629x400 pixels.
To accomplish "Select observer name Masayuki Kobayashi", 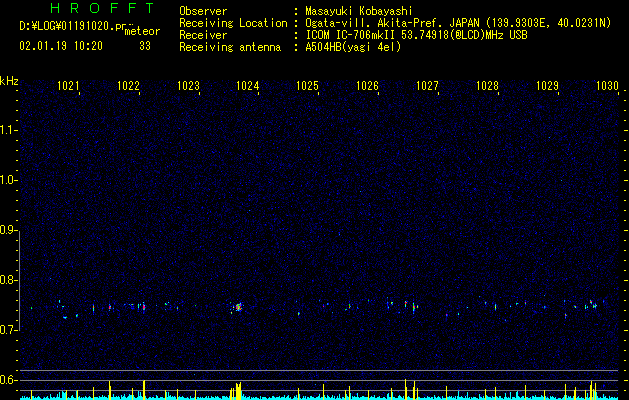I will point(359,11).
